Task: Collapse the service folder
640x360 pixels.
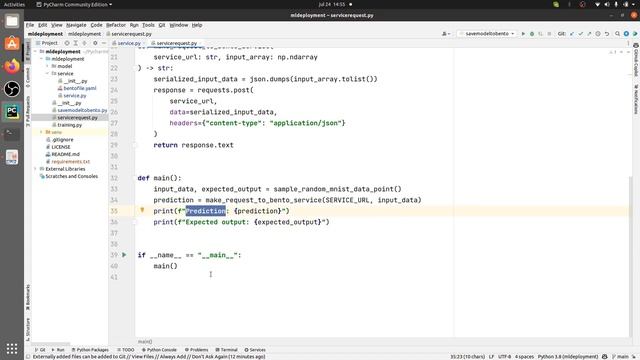Action: tap(47, 73)
